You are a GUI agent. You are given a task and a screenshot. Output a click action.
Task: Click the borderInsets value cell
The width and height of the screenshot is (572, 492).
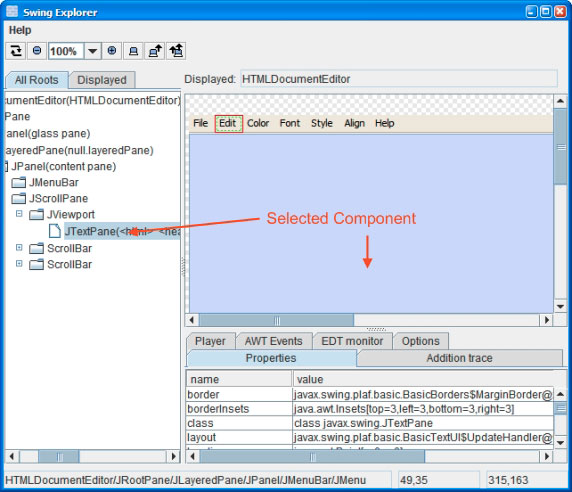coord(423,409)
